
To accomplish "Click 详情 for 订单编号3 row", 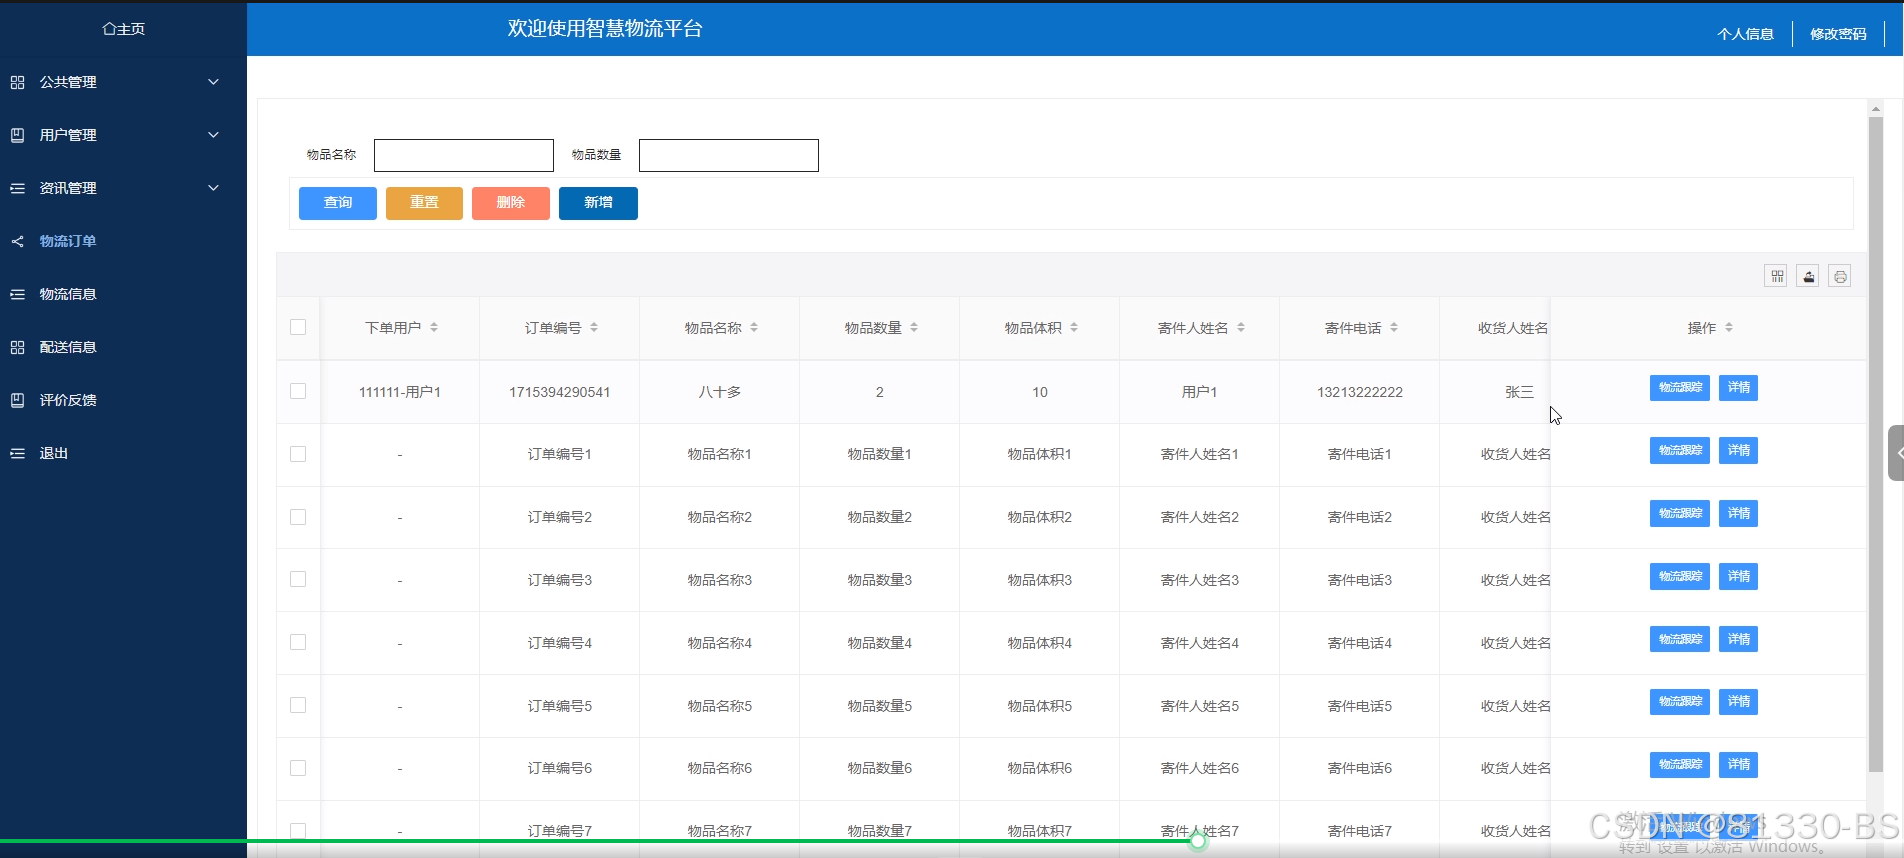I will (1738, 577).
